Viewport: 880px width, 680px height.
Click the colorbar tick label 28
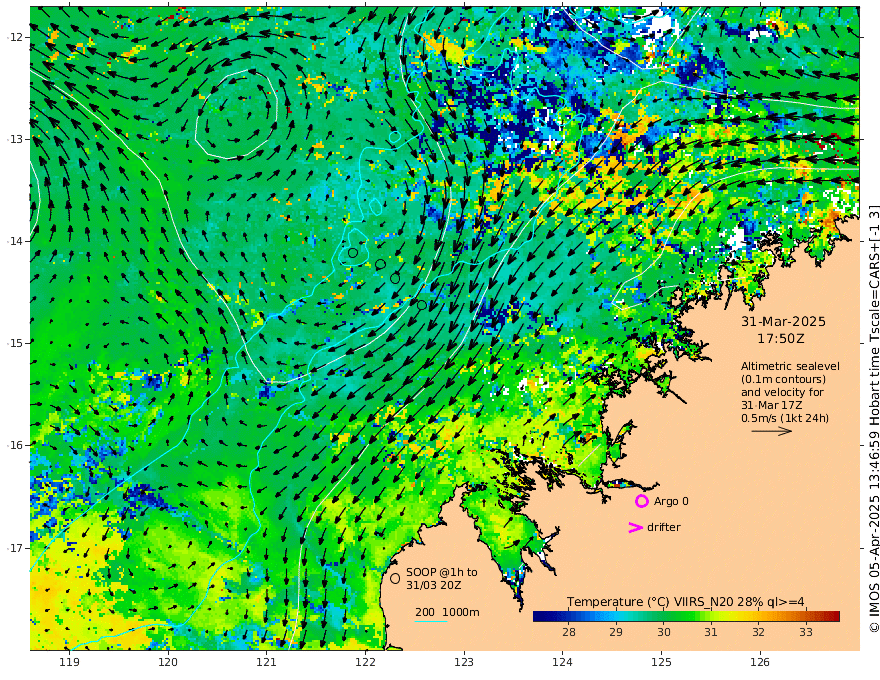[x=569, y=632]
